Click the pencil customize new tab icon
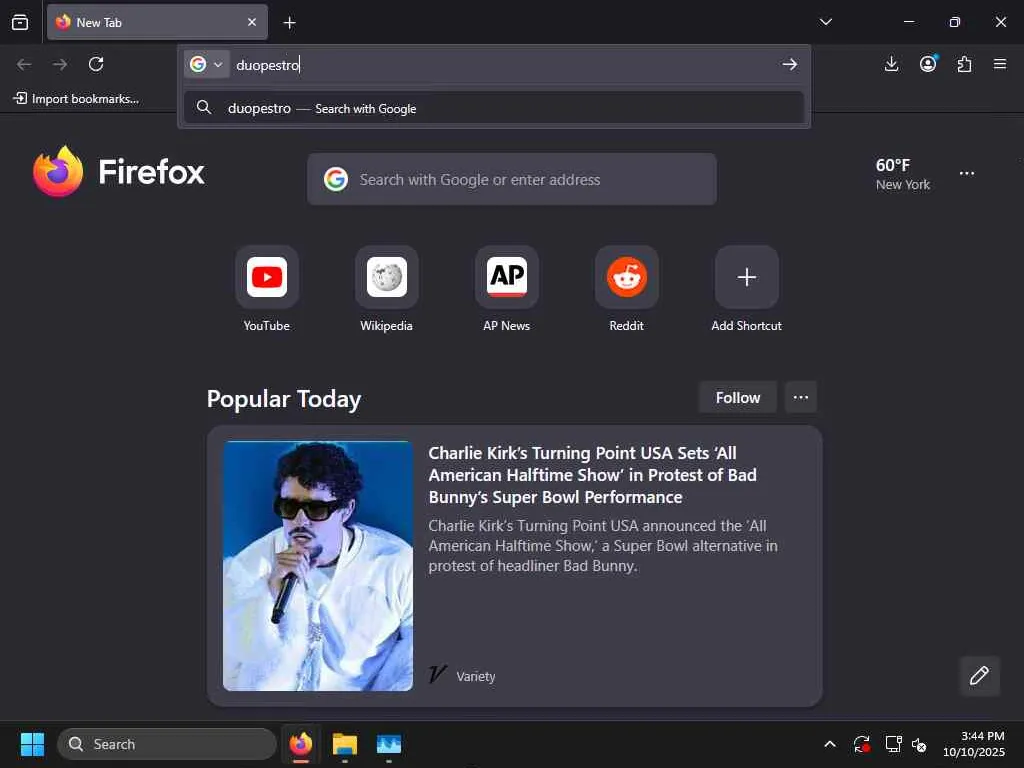This screenshot has width=1024, height=768. coord(979,676)
